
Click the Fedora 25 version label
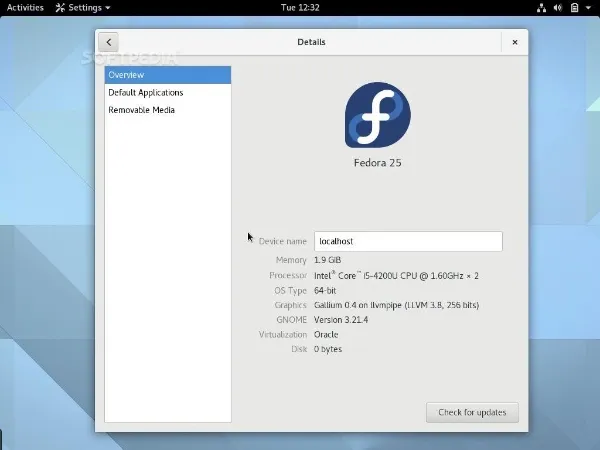tap(377, 162)
